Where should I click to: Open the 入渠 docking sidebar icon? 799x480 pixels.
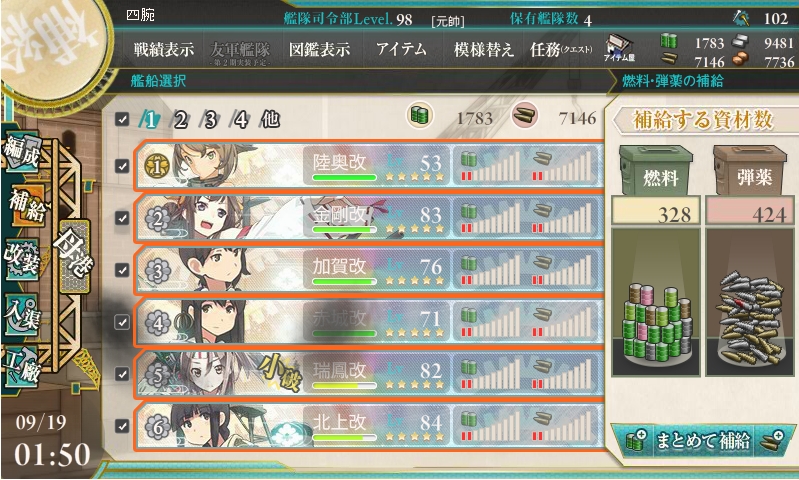[x=21, y=313]
